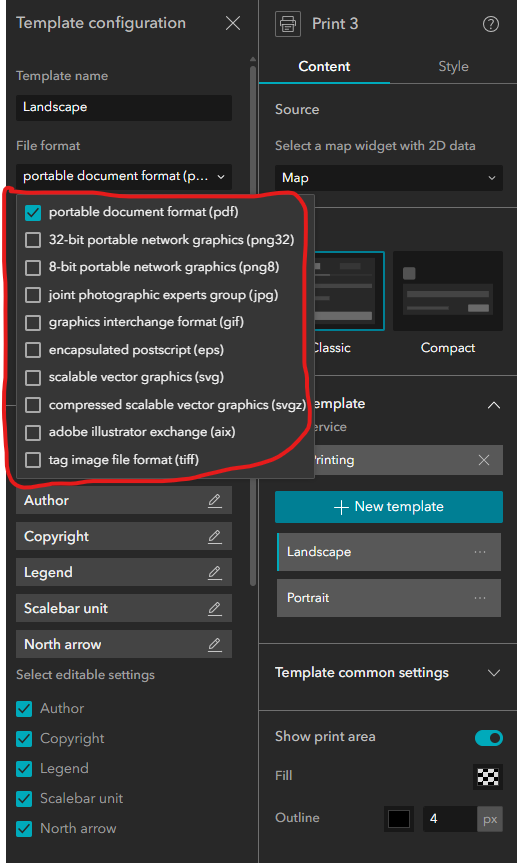Uncheck Author editable setting
This screenshot has width=517, height=863.
click(x=24, y=709)
